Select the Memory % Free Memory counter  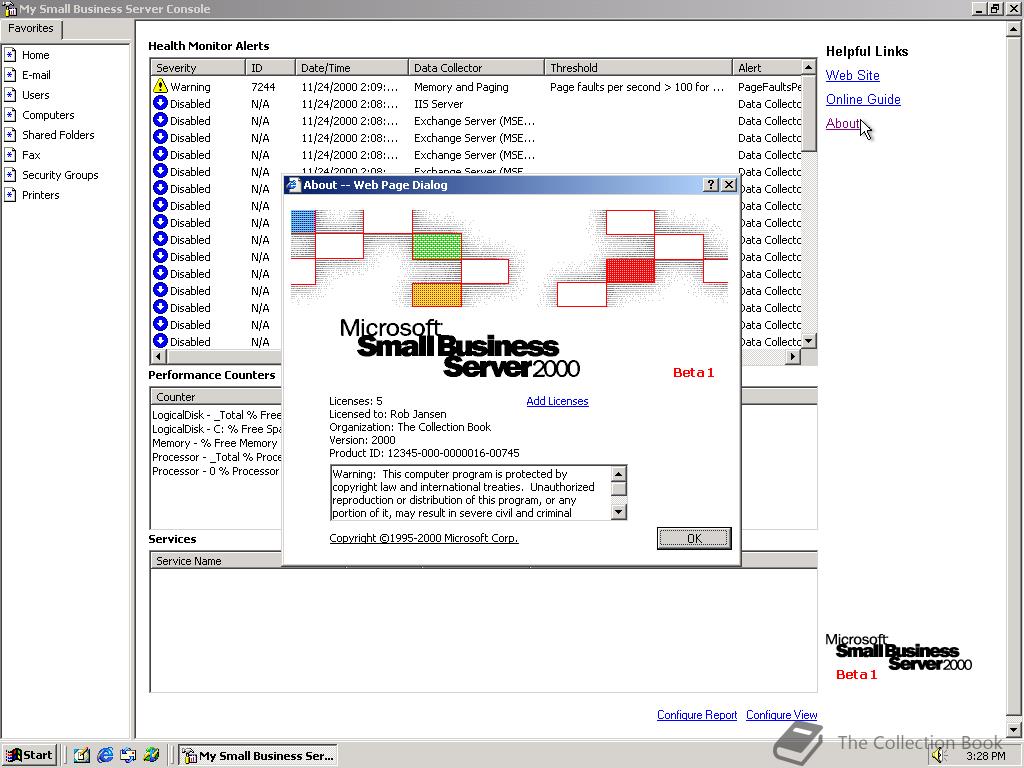[x=215, y=443]
